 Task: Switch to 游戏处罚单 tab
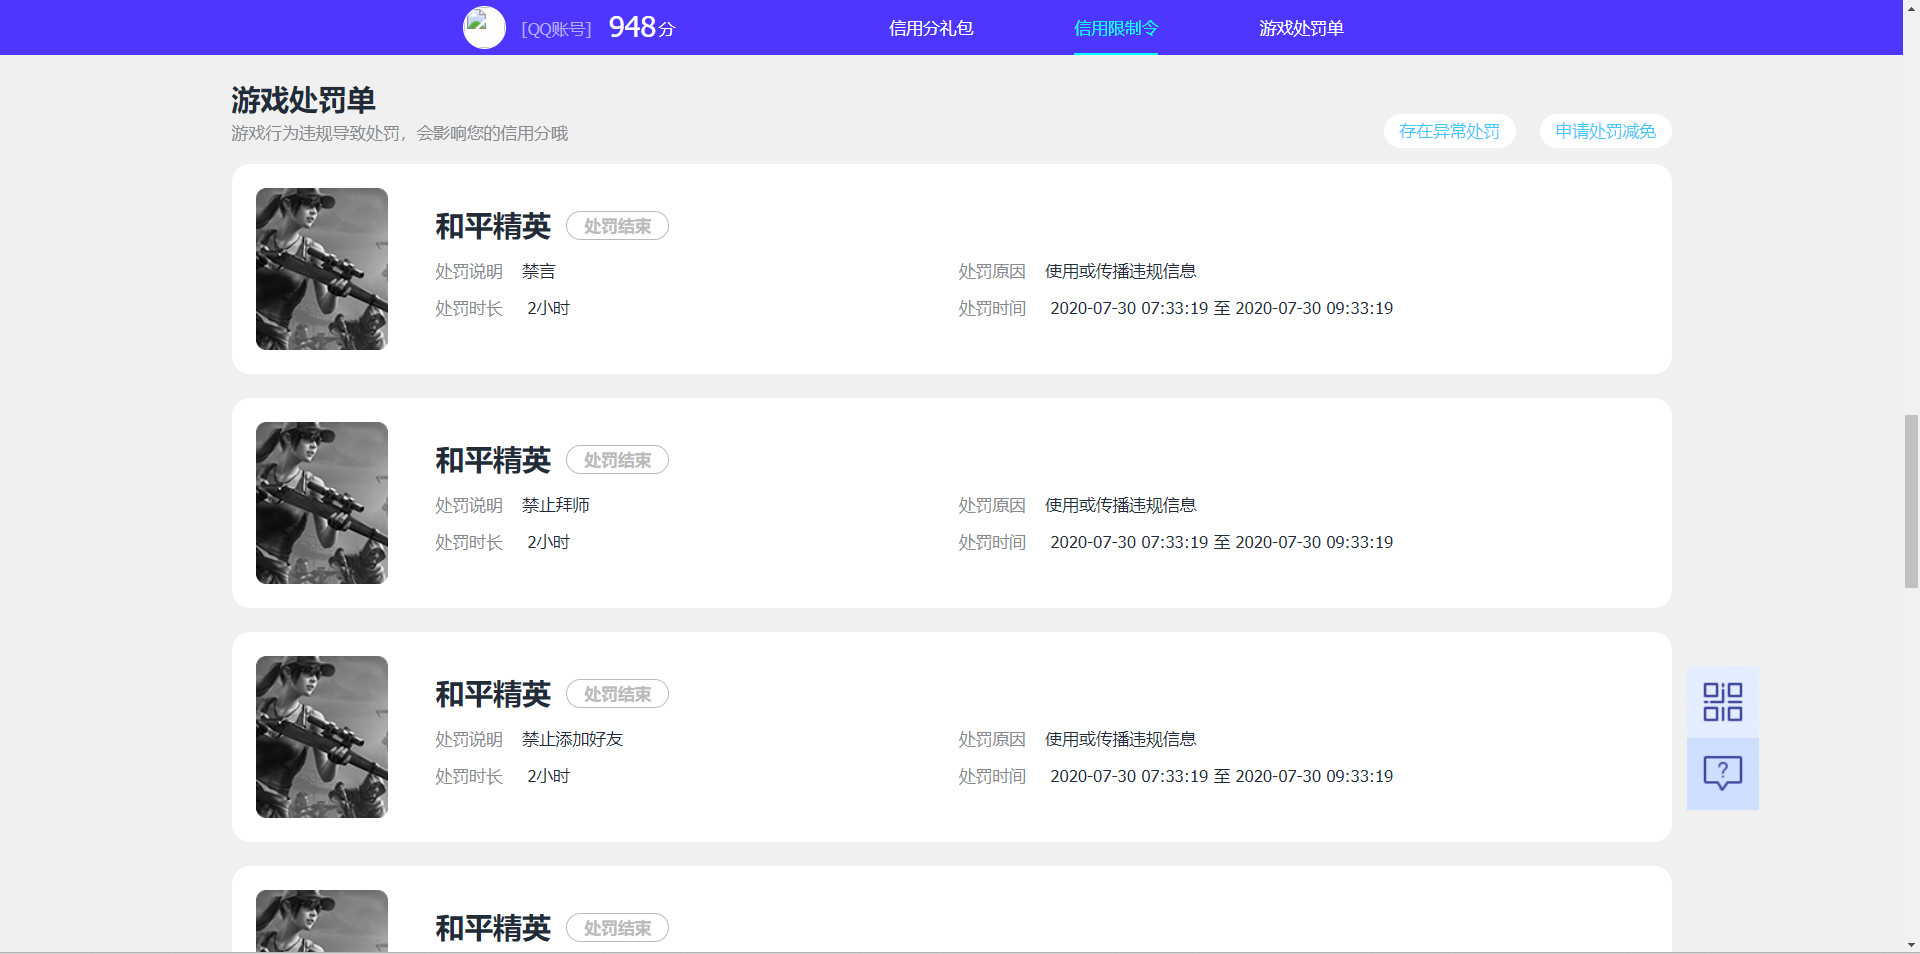[1301, 28]
